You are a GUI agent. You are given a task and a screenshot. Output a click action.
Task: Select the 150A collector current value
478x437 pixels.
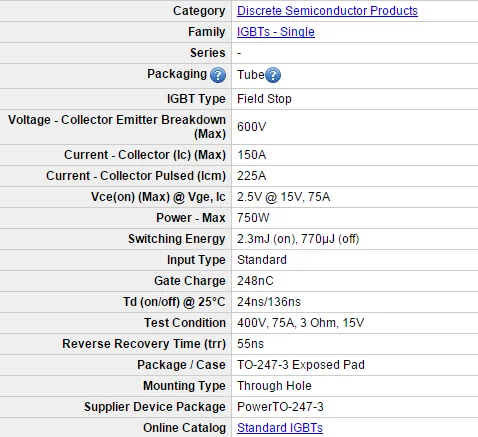point(252,155)
